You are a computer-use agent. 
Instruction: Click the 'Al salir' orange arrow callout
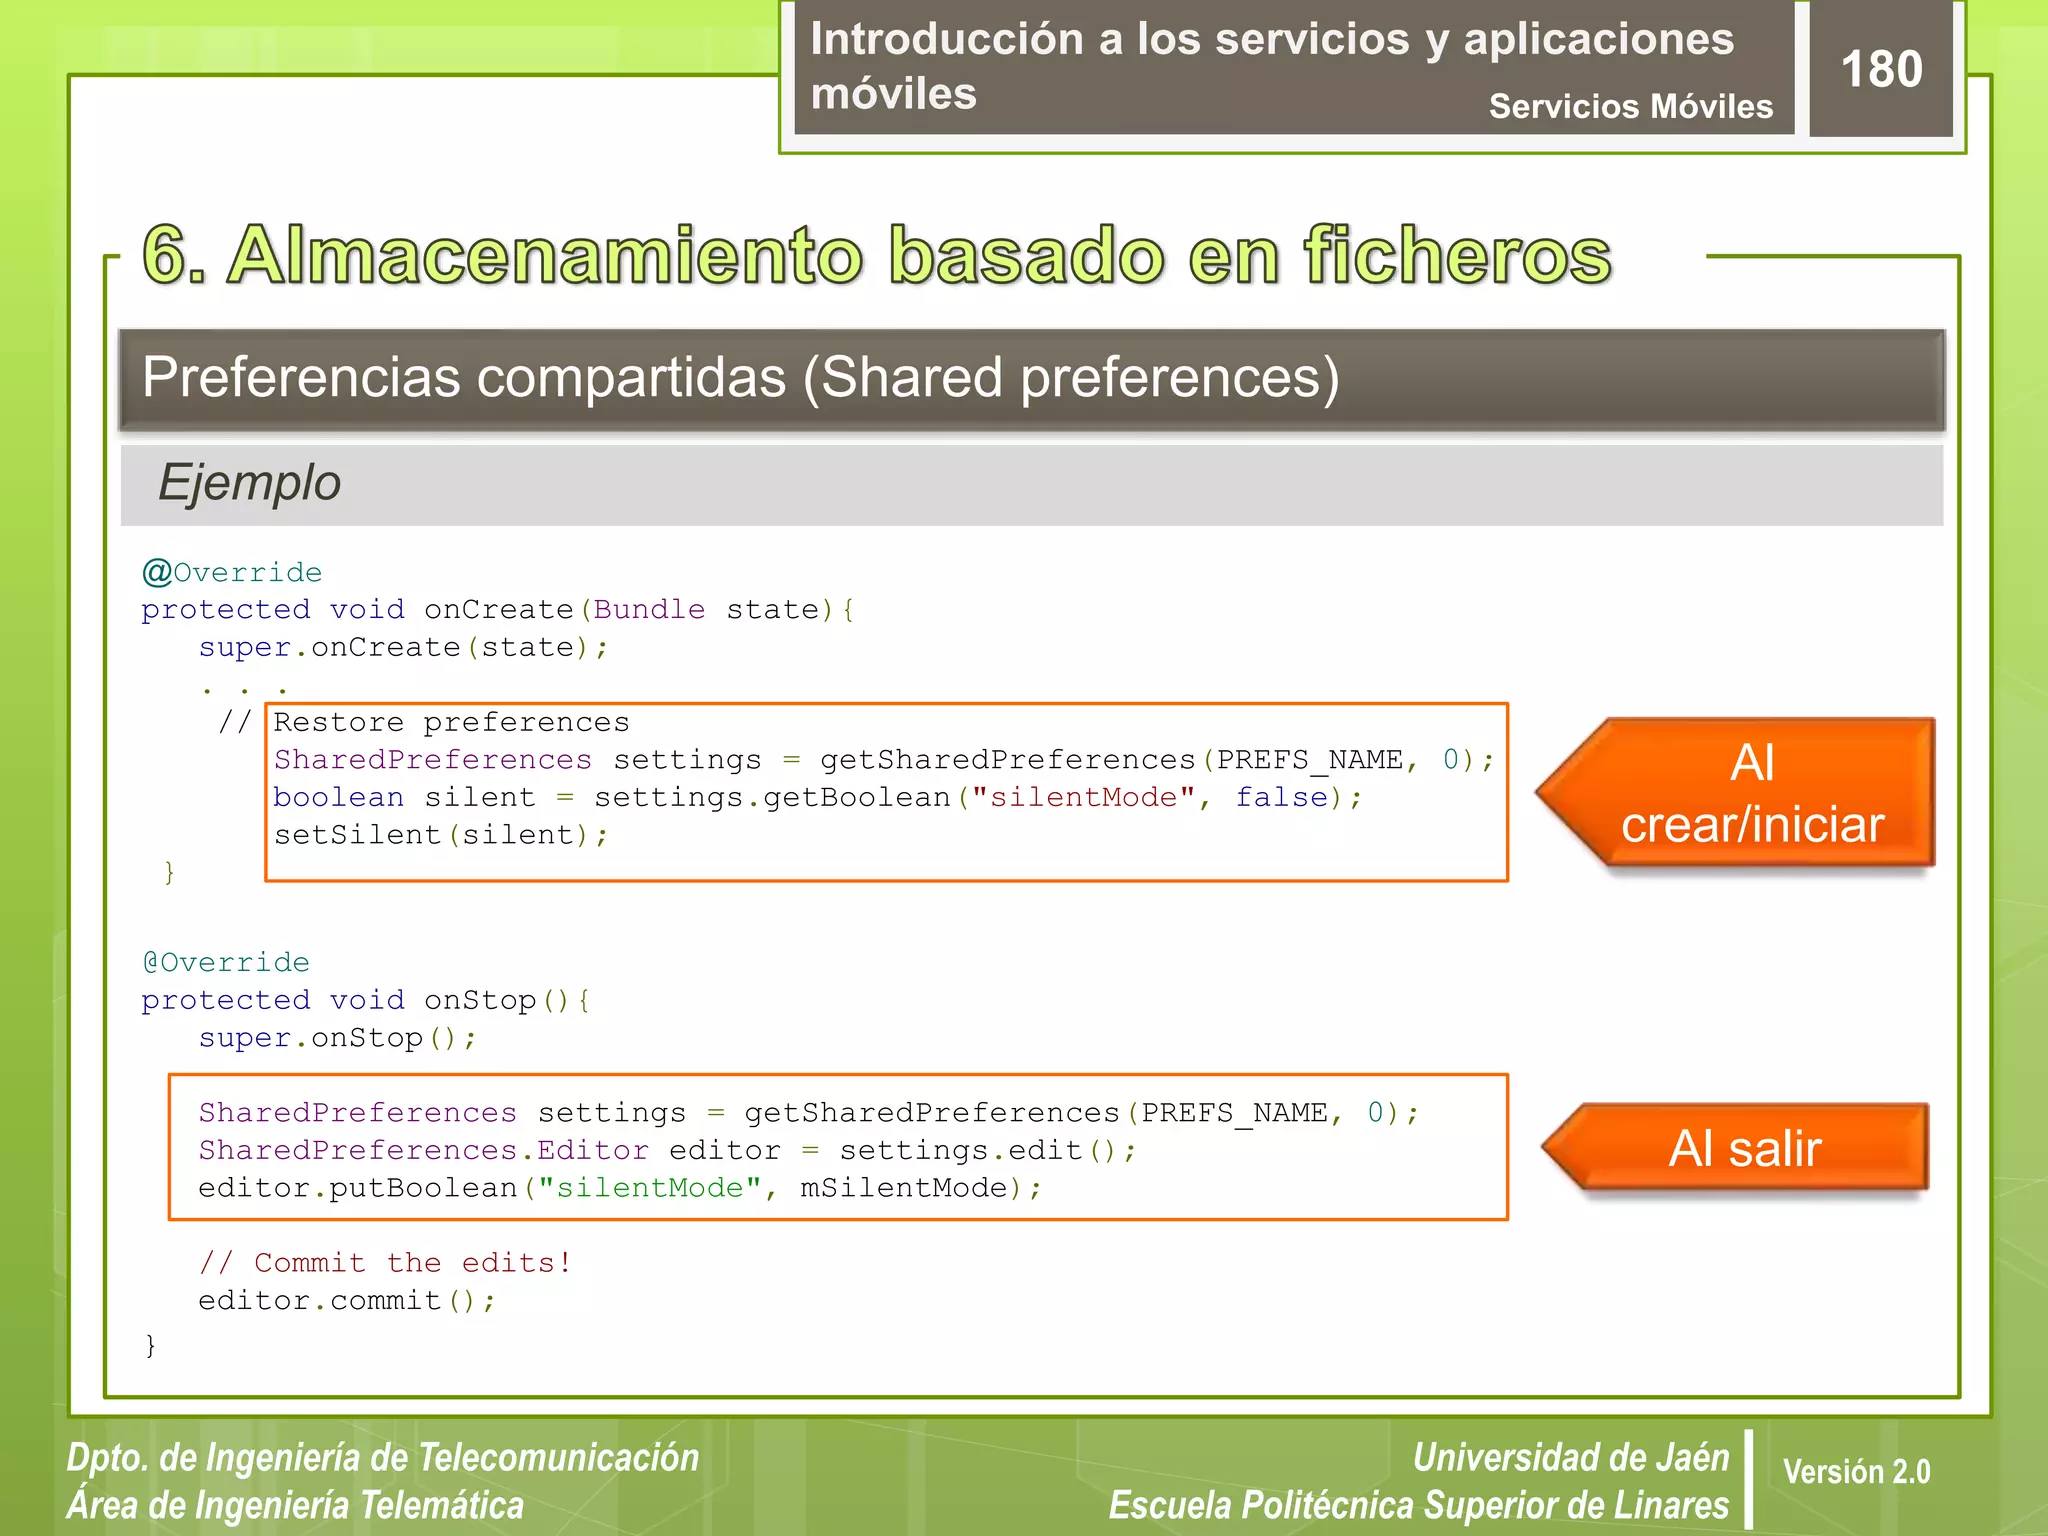click(1736, 1147)
